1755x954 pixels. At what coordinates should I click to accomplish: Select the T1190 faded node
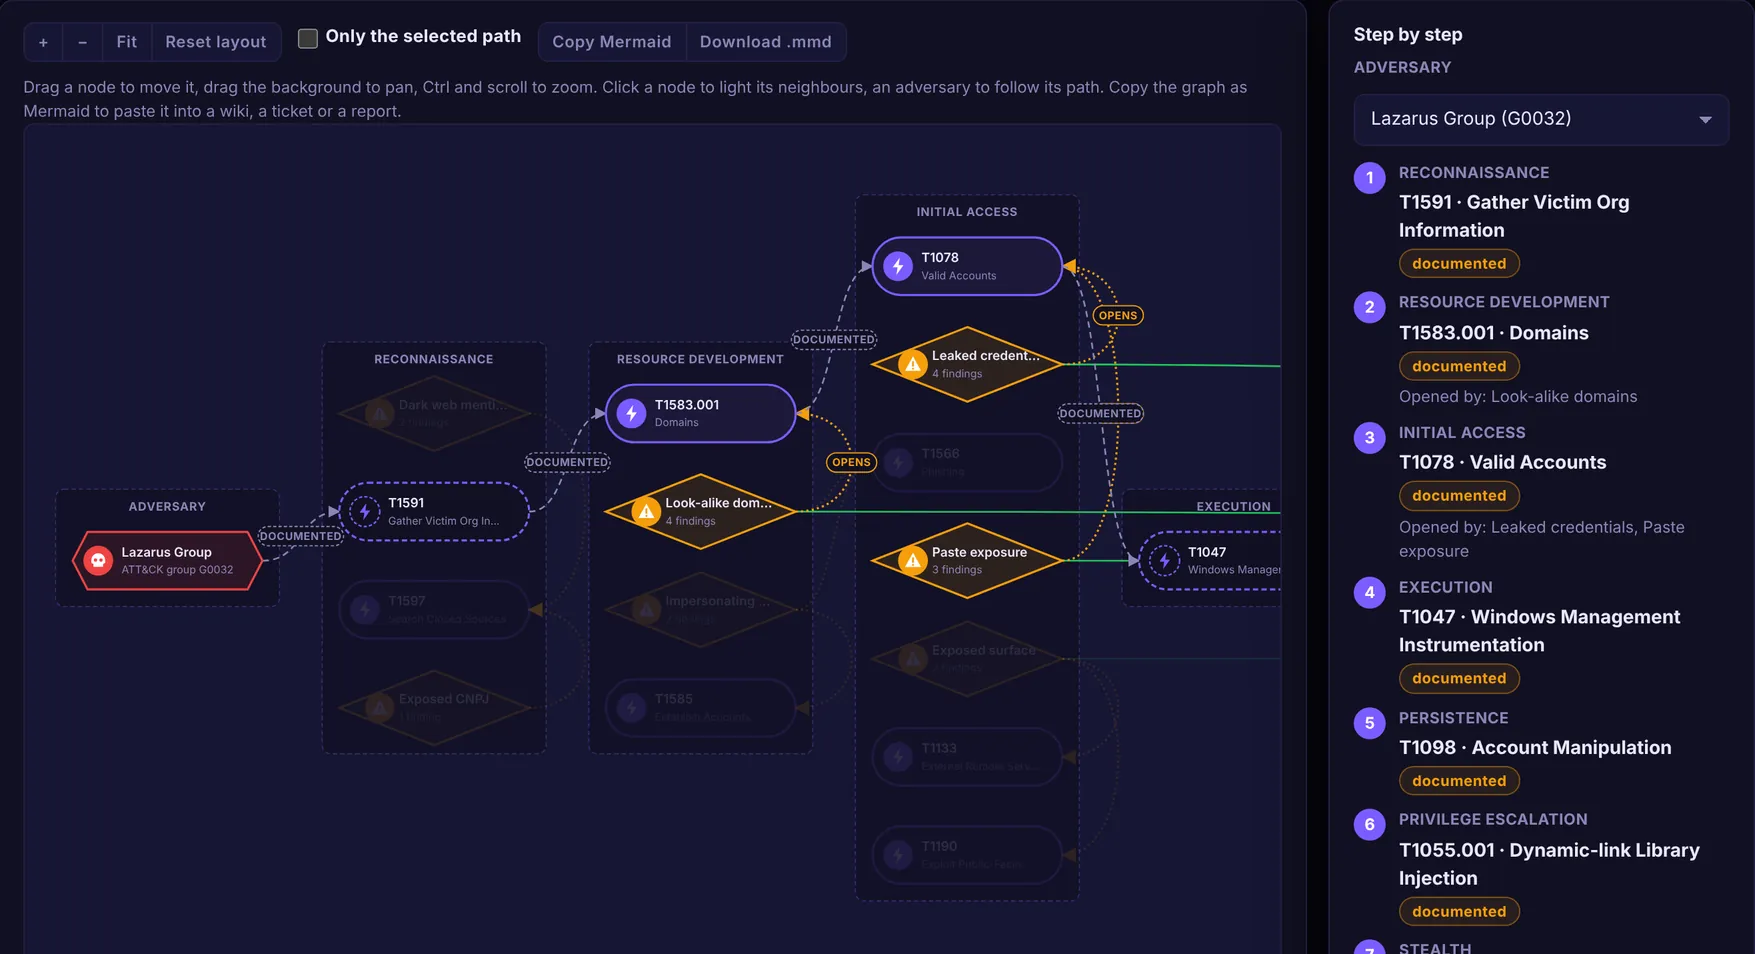[967, 855]
